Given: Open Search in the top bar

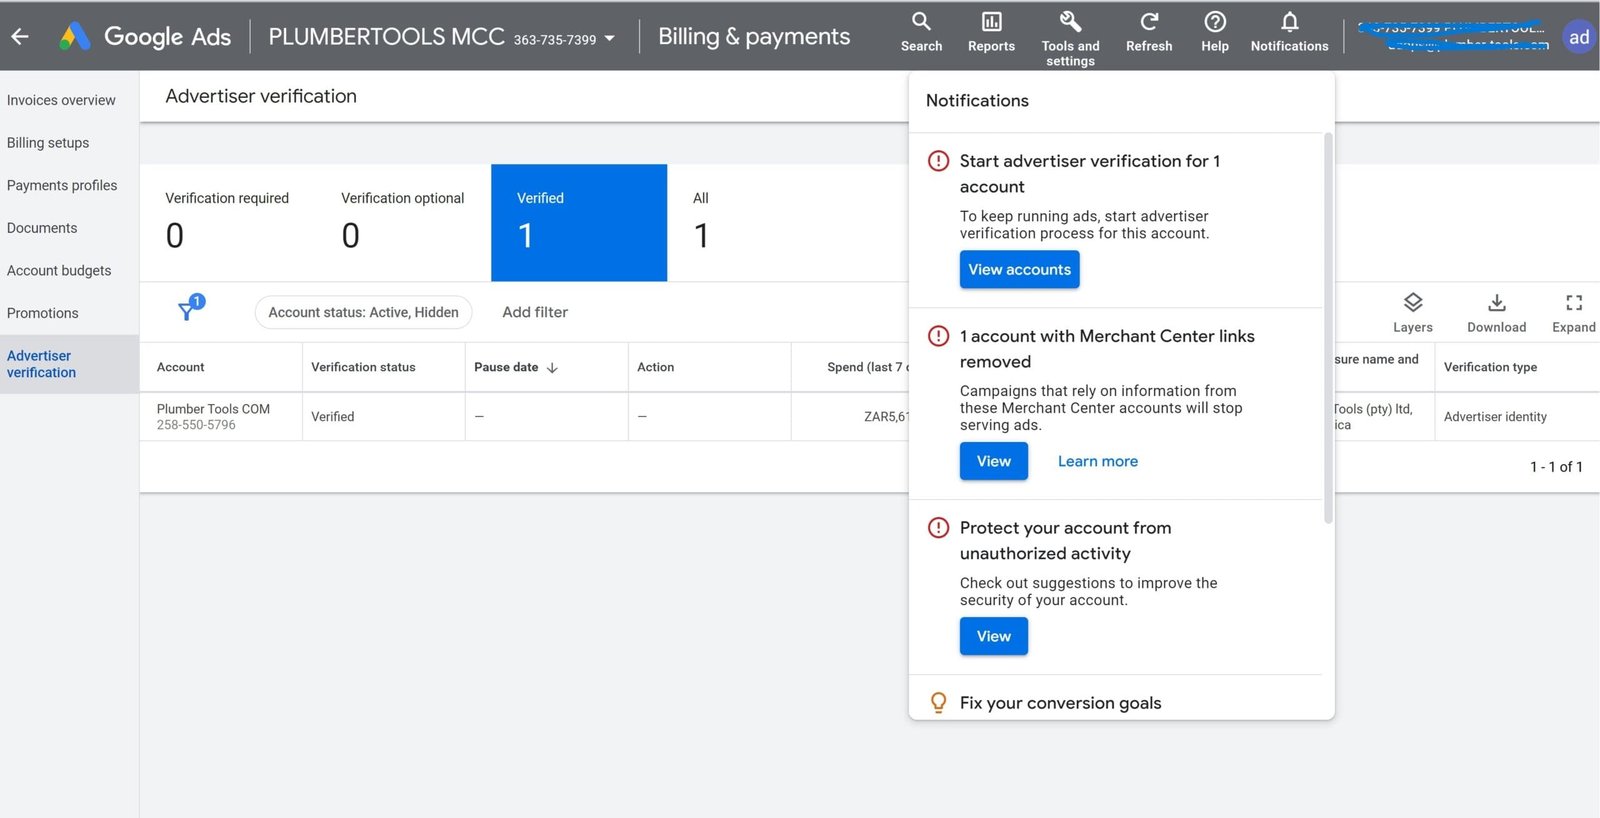Looking at the screenshot, I should pos(921,32).
